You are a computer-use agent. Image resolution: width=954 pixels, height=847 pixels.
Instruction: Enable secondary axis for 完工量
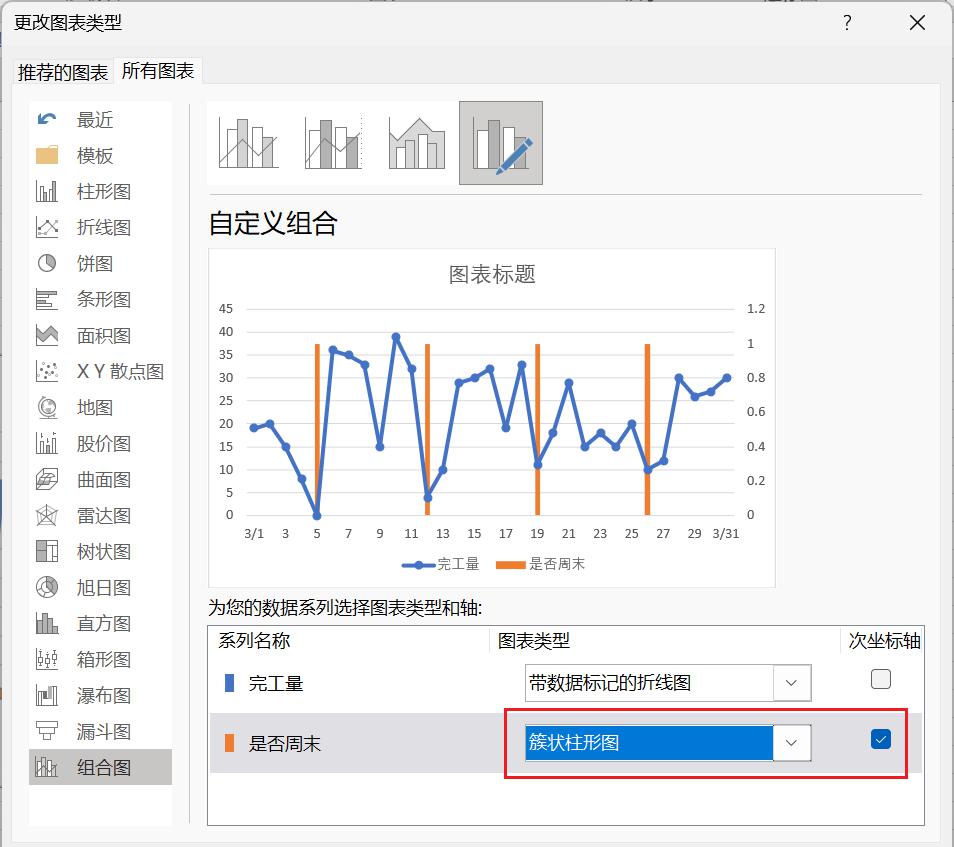[x=880, y=679]
